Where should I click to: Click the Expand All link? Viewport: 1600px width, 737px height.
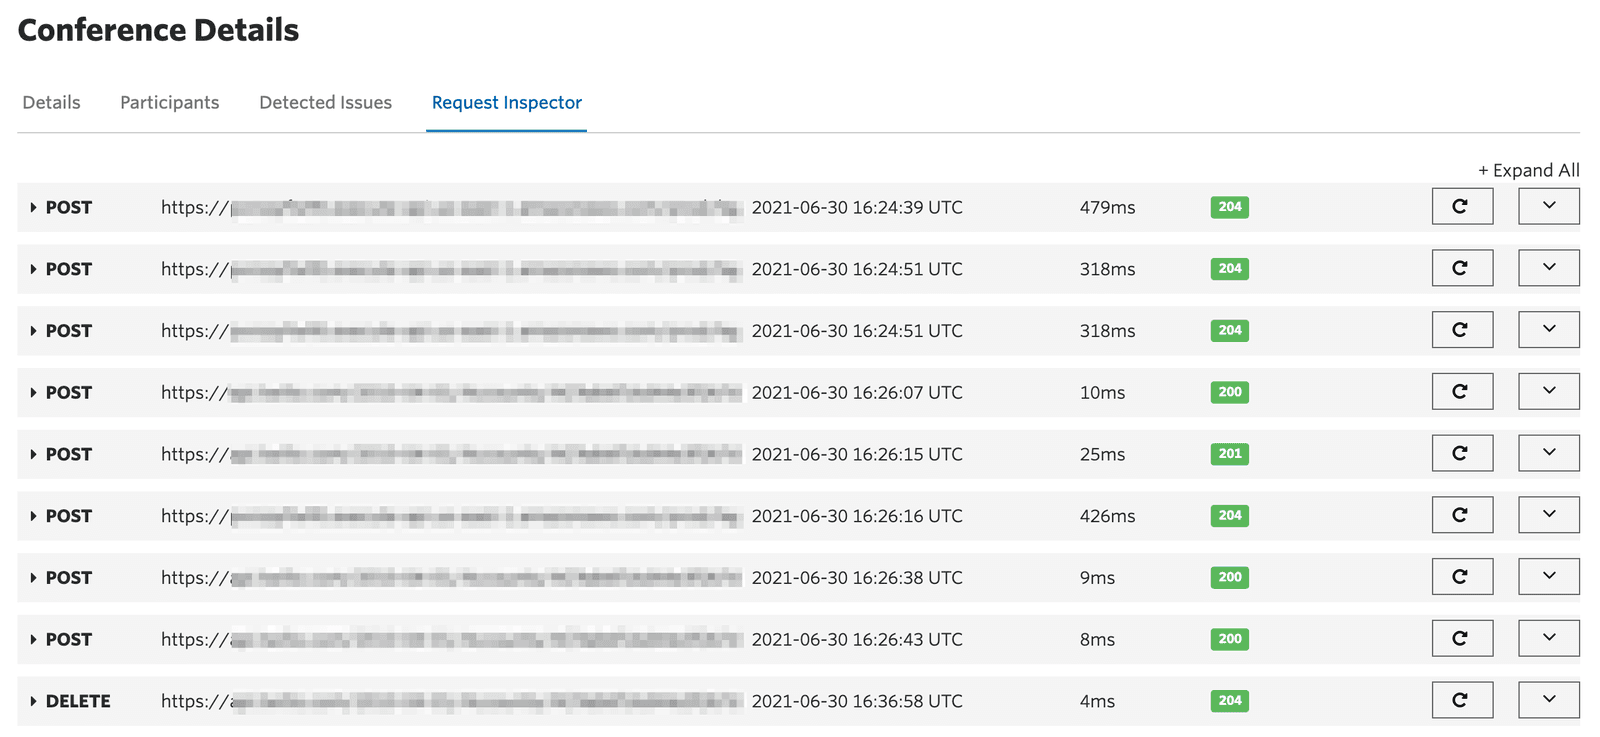(1528, 170)
